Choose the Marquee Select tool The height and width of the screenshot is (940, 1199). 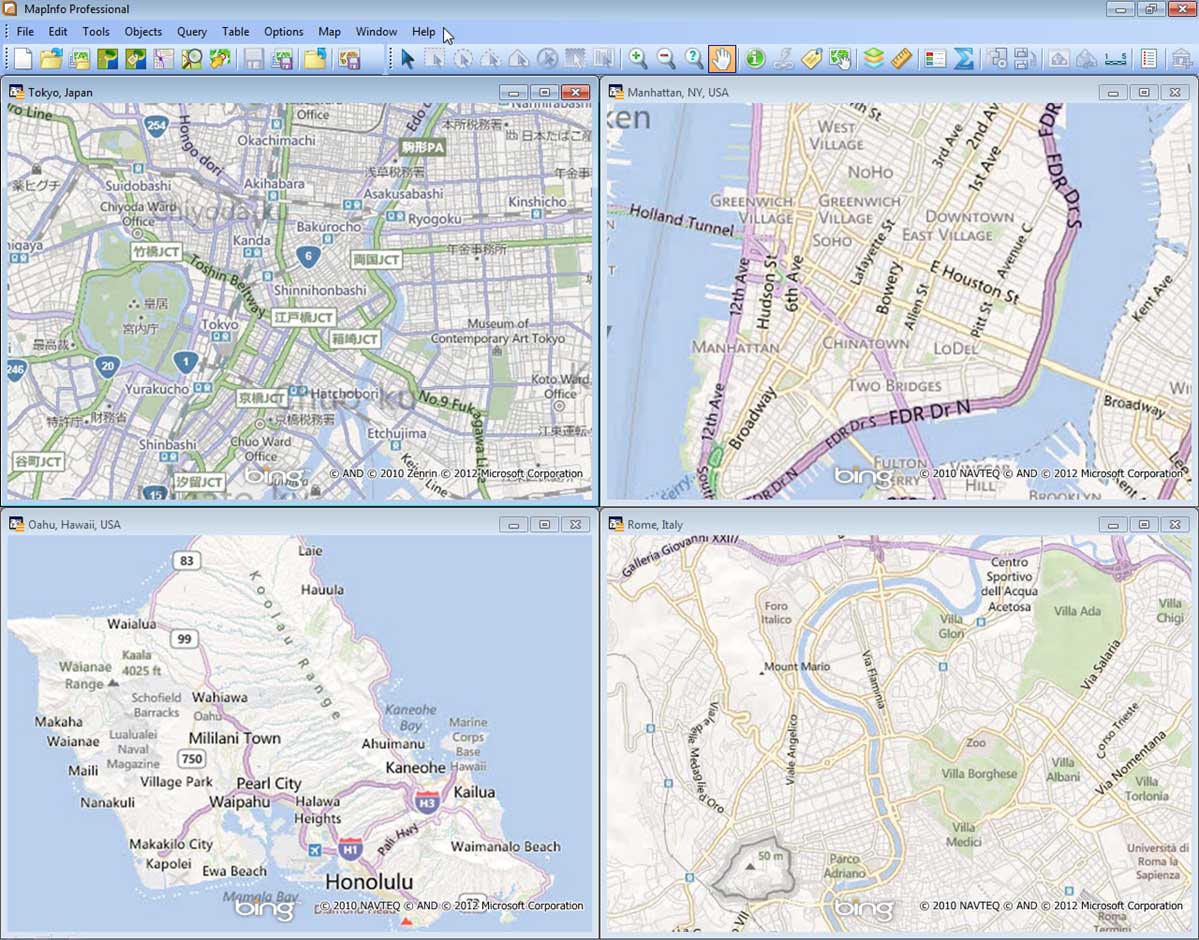click(x=434, y=59)
